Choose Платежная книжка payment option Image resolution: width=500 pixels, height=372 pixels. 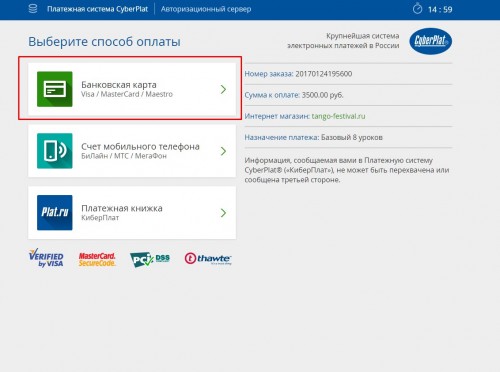point(132,213)
